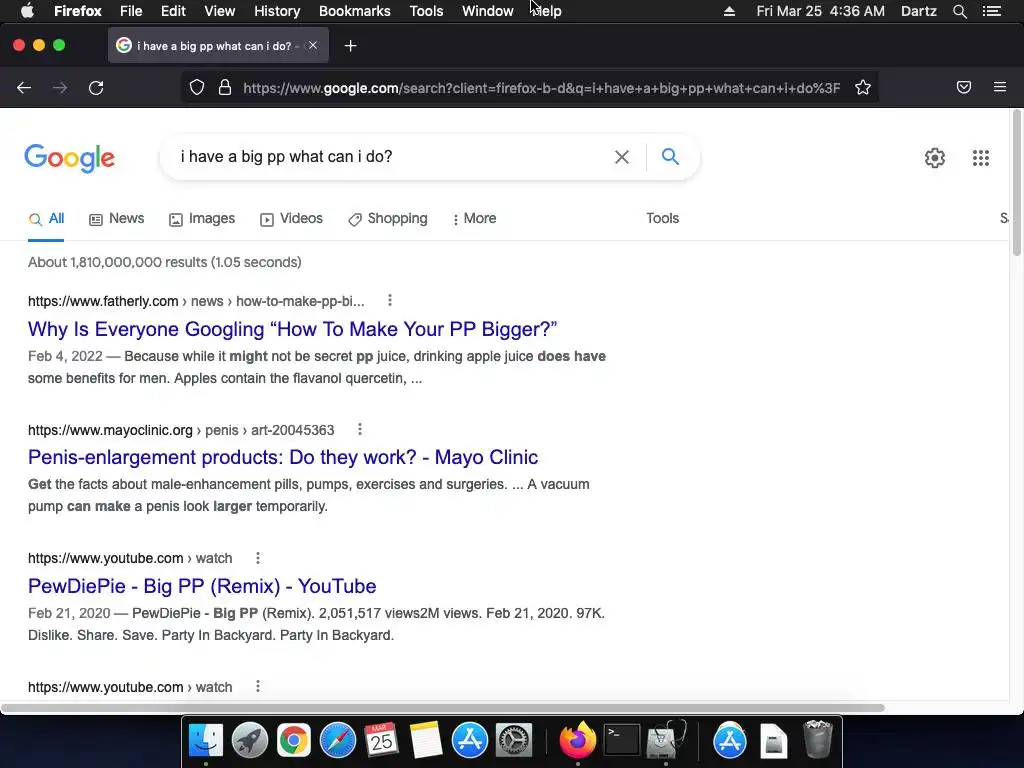Click the Google logo

(69, 158)
